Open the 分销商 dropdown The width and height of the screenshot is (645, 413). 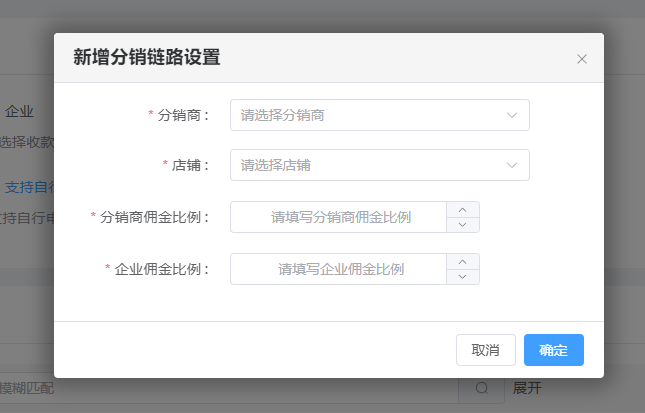tap(380, 115)
